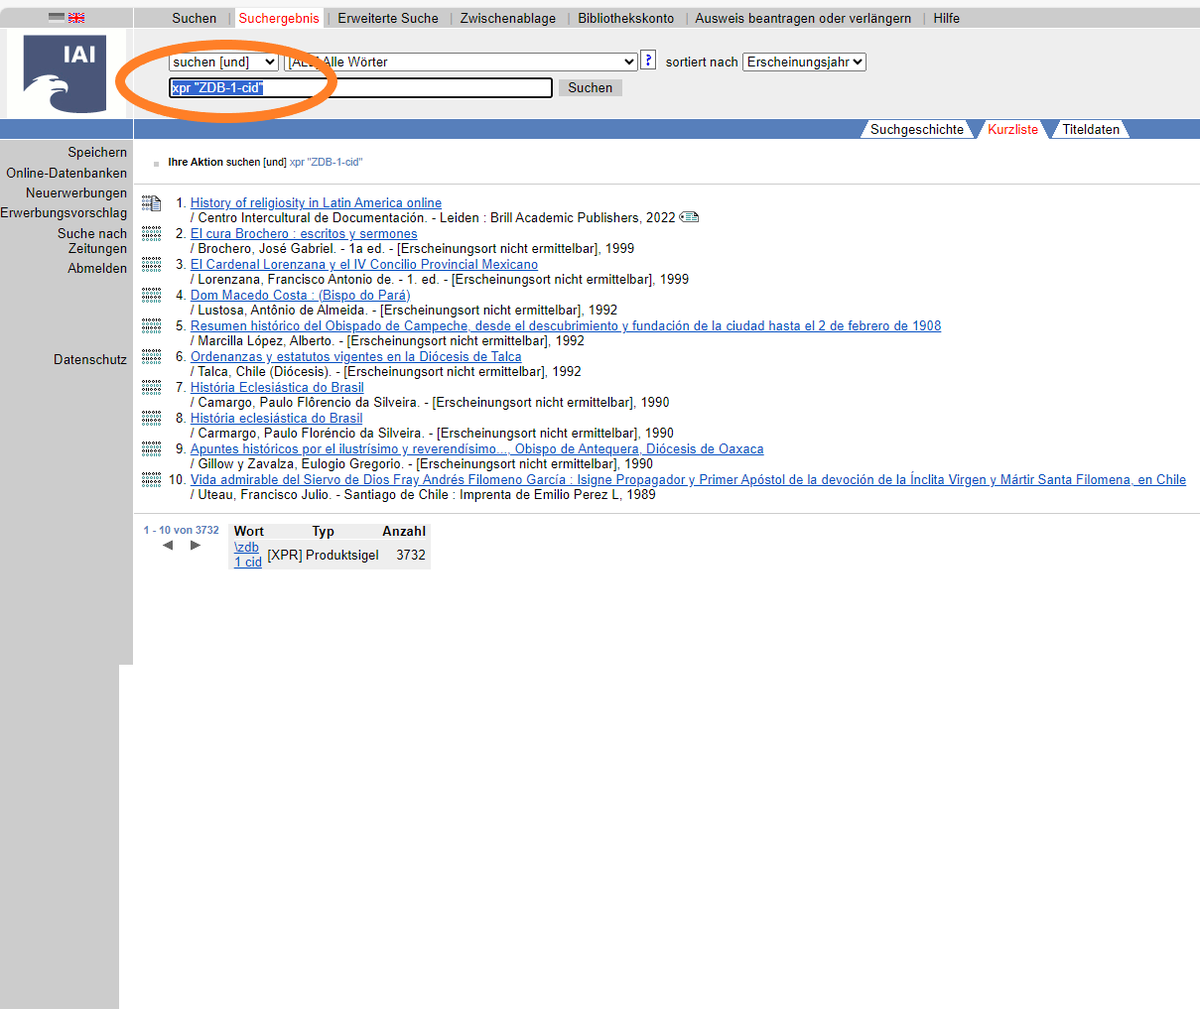Screen dimensions: 1200x1009
Task: Open 'History of religiosity in Latin America online'
Action: [316, 203]
